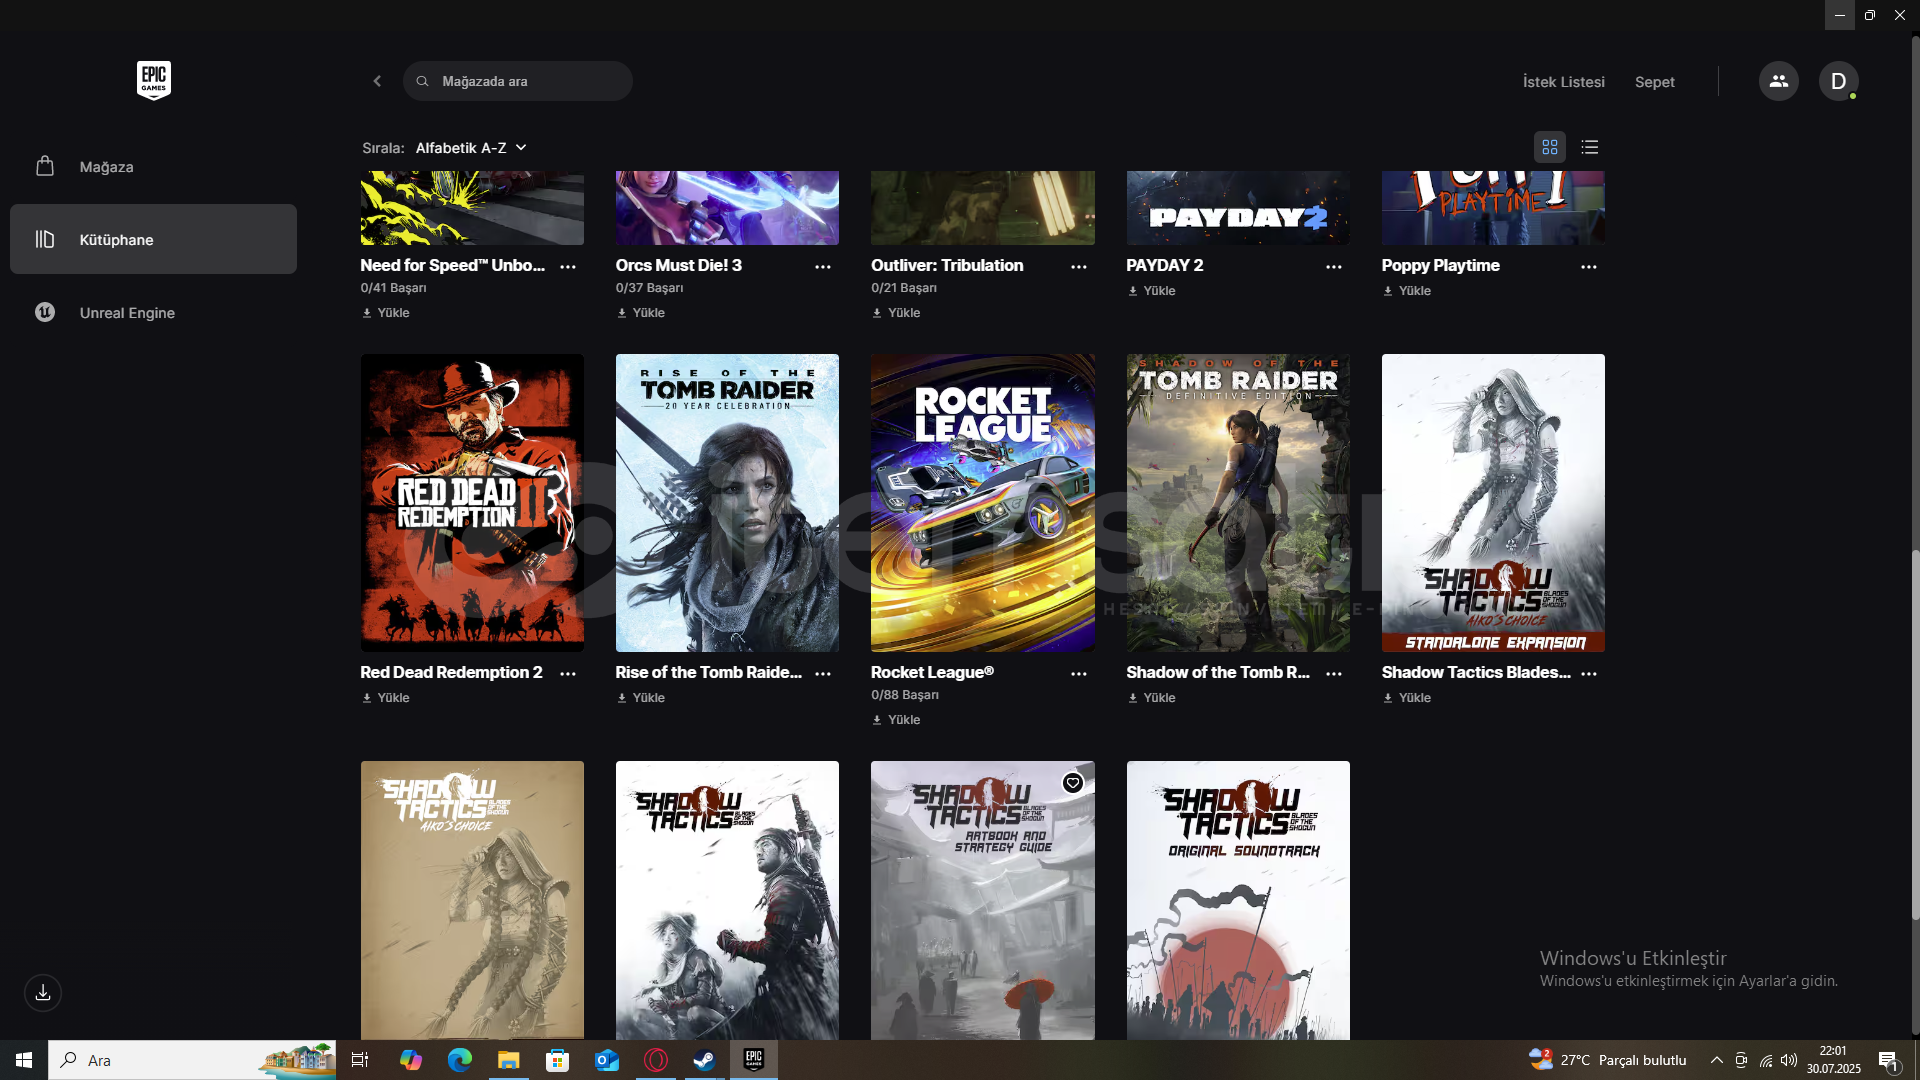Open File Explorer from the taskbar
Image resolution: width=1920 pixels, height=1080 pixels.
[x=508, y=1060]
